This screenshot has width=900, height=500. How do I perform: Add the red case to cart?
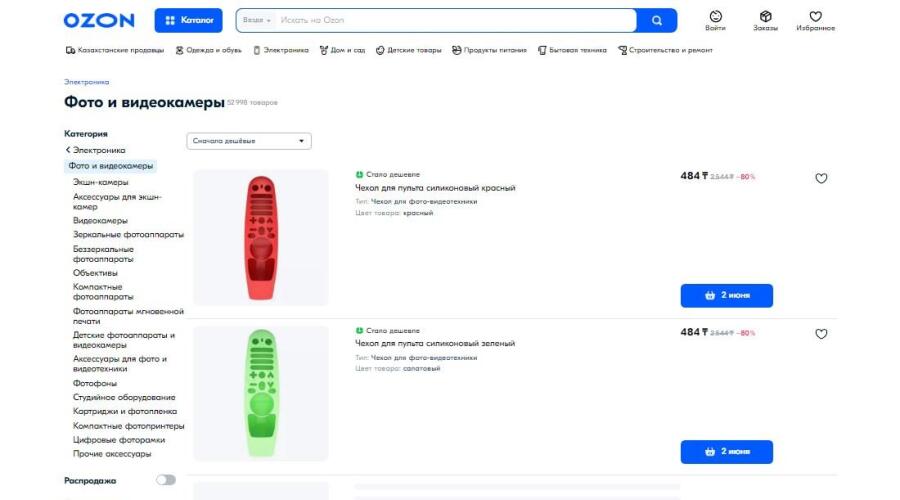click(x=726, y=296)
